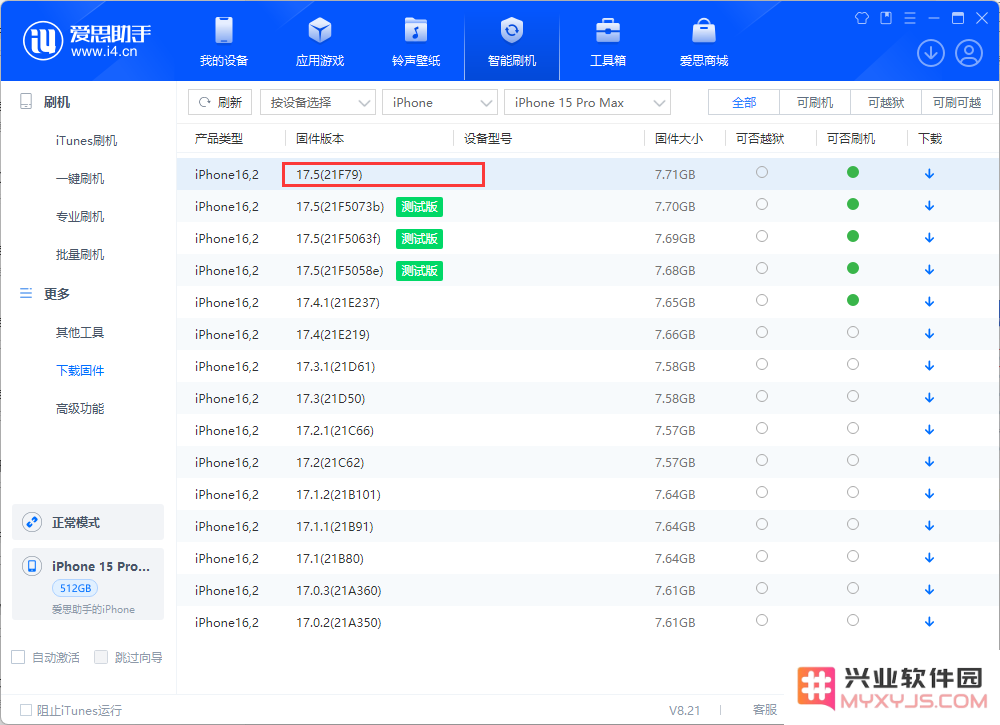Click the 客服 support link
The width and height of the screenshot is (1000, 725).
click(x=765, y=710)
